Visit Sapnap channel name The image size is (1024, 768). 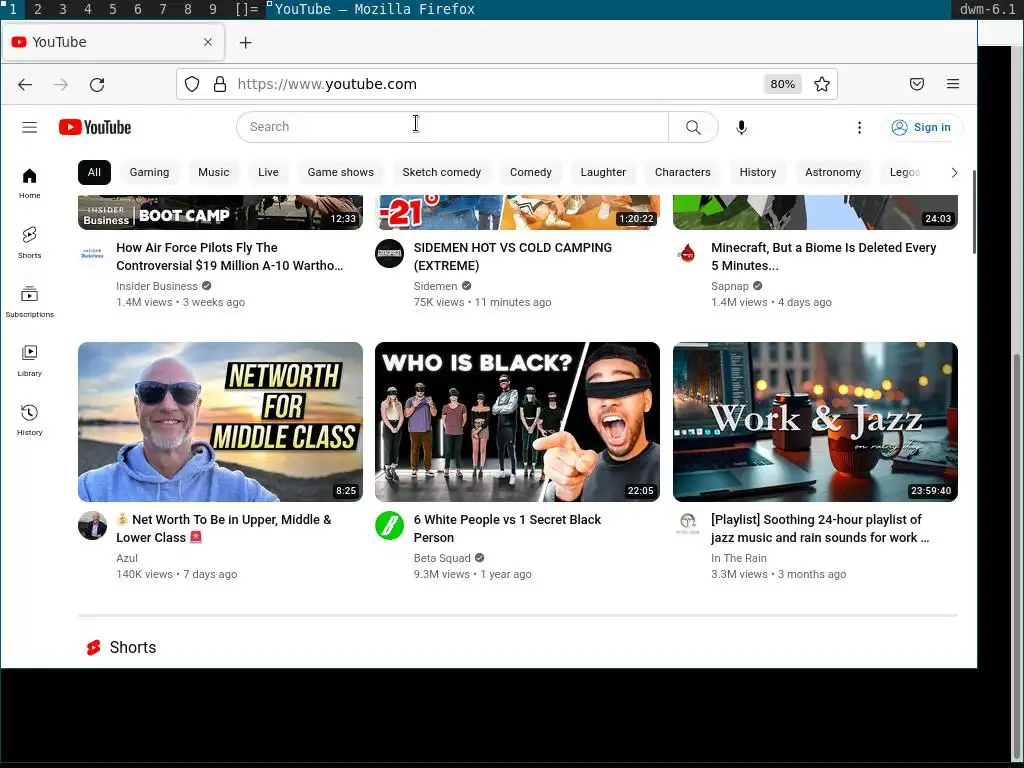[x=729, y=286]
